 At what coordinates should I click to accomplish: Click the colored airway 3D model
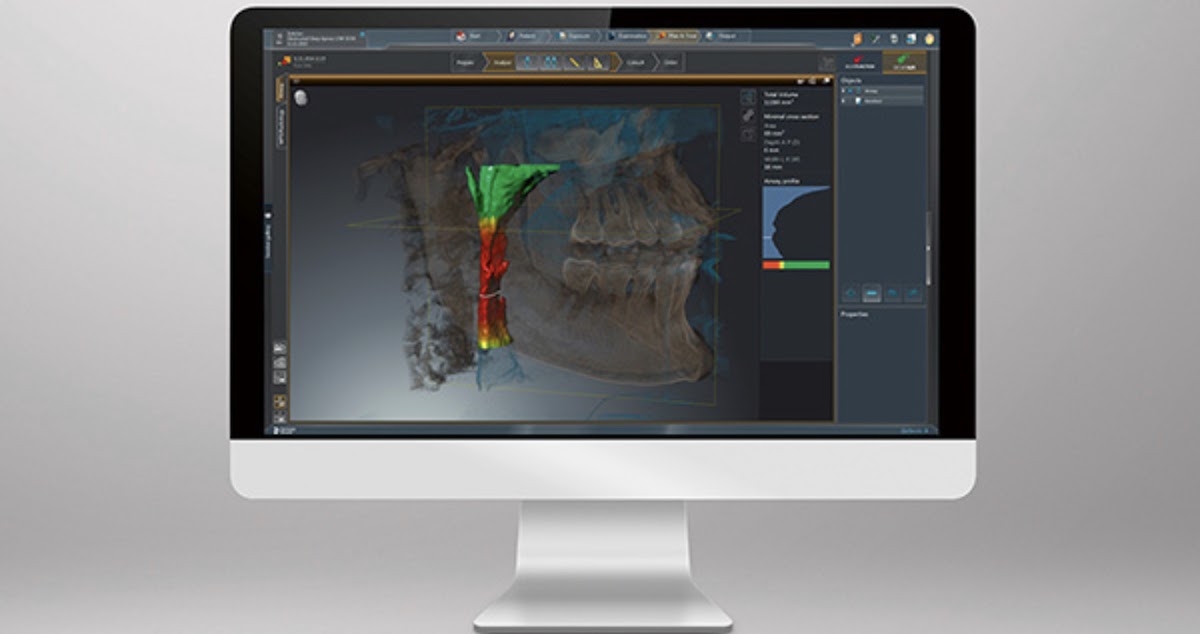tap(497, 255)
